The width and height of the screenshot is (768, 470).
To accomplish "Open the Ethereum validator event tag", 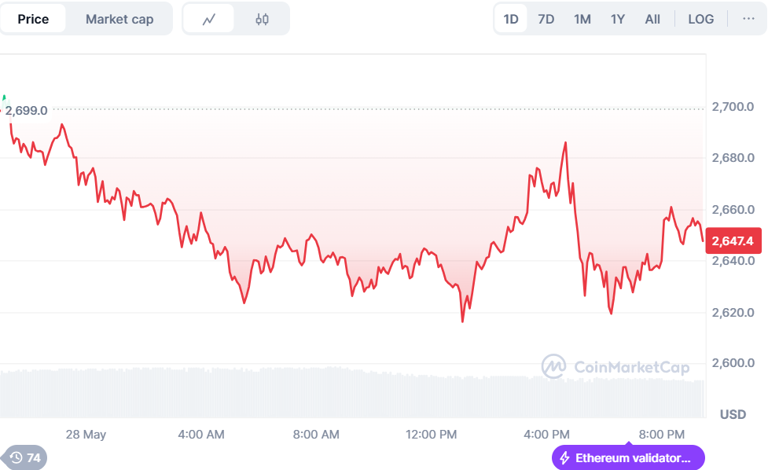I will pos(627,458).
